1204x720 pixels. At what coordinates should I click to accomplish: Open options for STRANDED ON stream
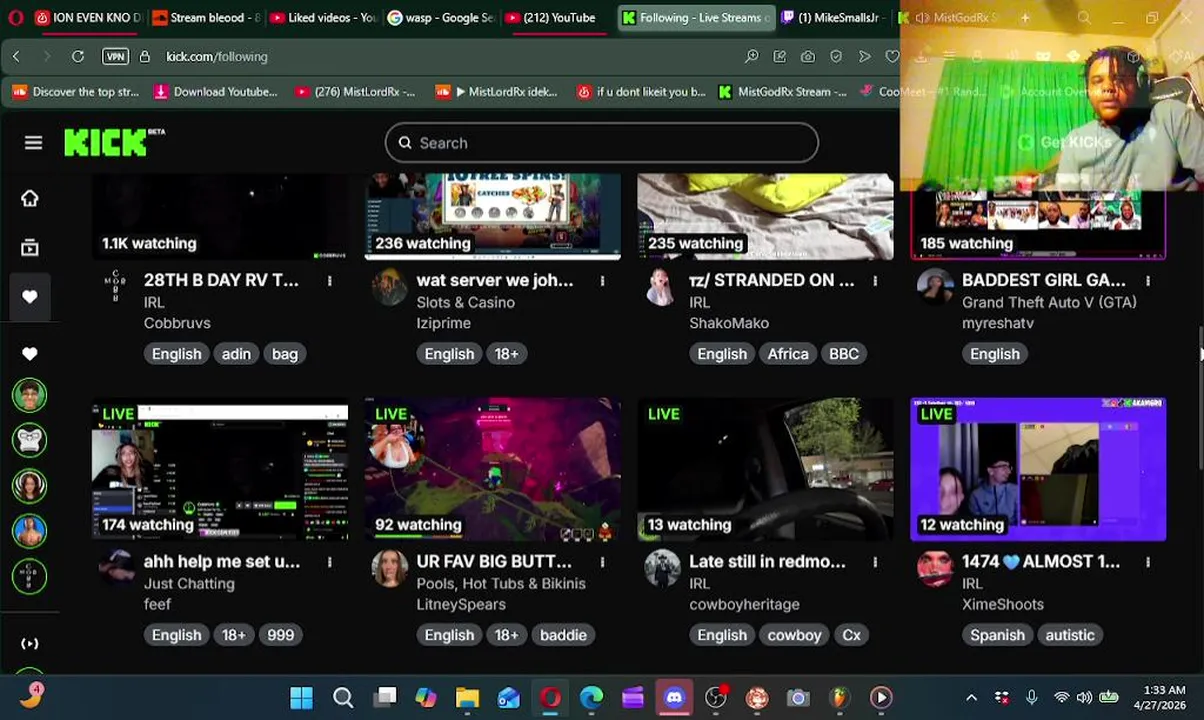click(x=875, y=281)
